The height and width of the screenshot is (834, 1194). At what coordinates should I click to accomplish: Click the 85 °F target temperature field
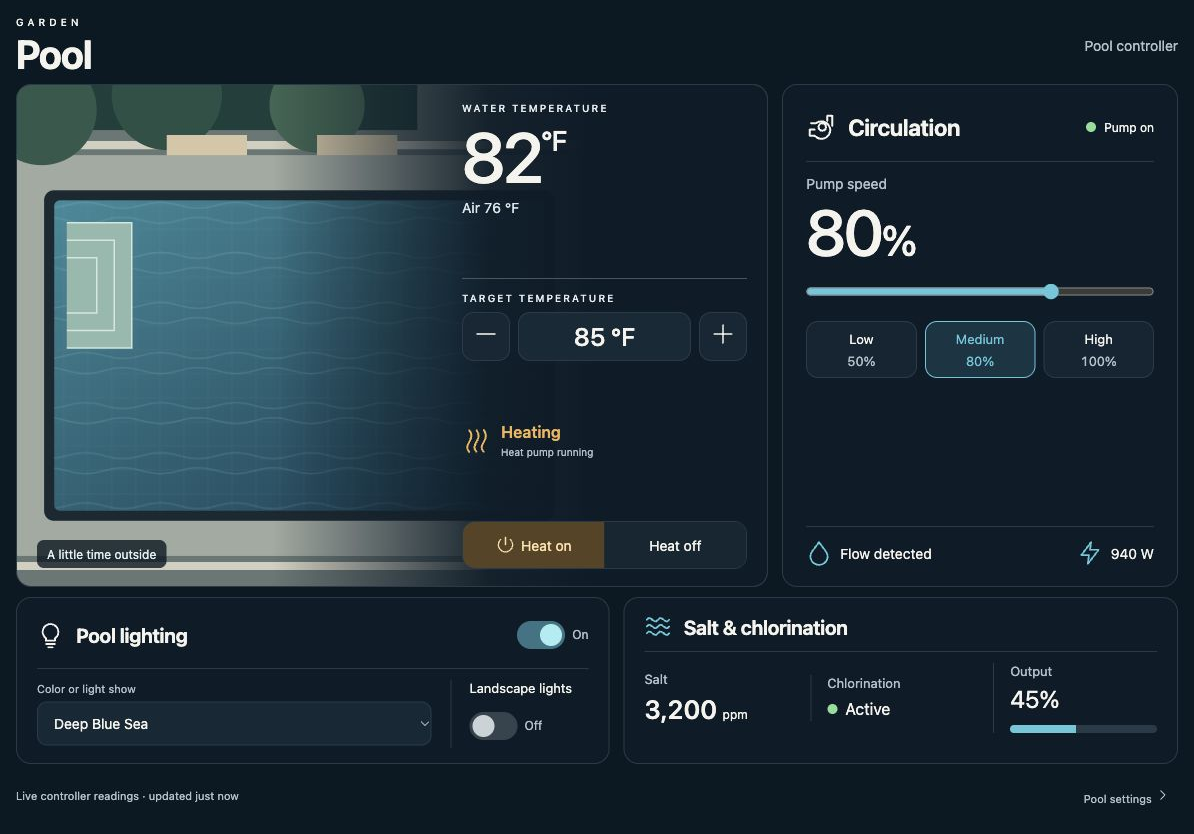click(605, 336)
